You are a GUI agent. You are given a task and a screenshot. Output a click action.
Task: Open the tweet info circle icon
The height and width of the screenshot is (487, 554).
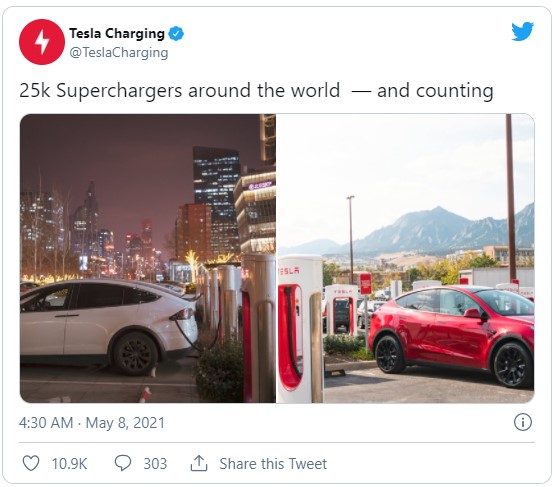pyautogui.click(x=523, y=422)
